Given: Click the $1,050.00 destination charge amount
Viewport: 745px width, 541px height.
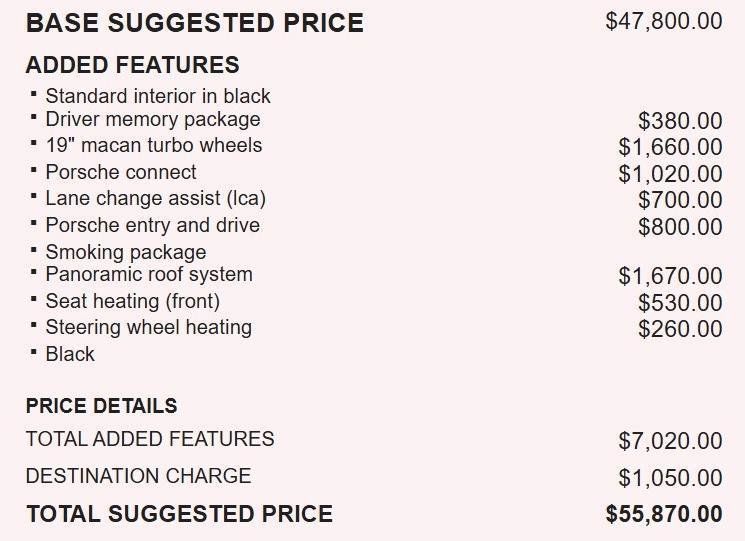Looking at the screenshot, I should (670, 478).
